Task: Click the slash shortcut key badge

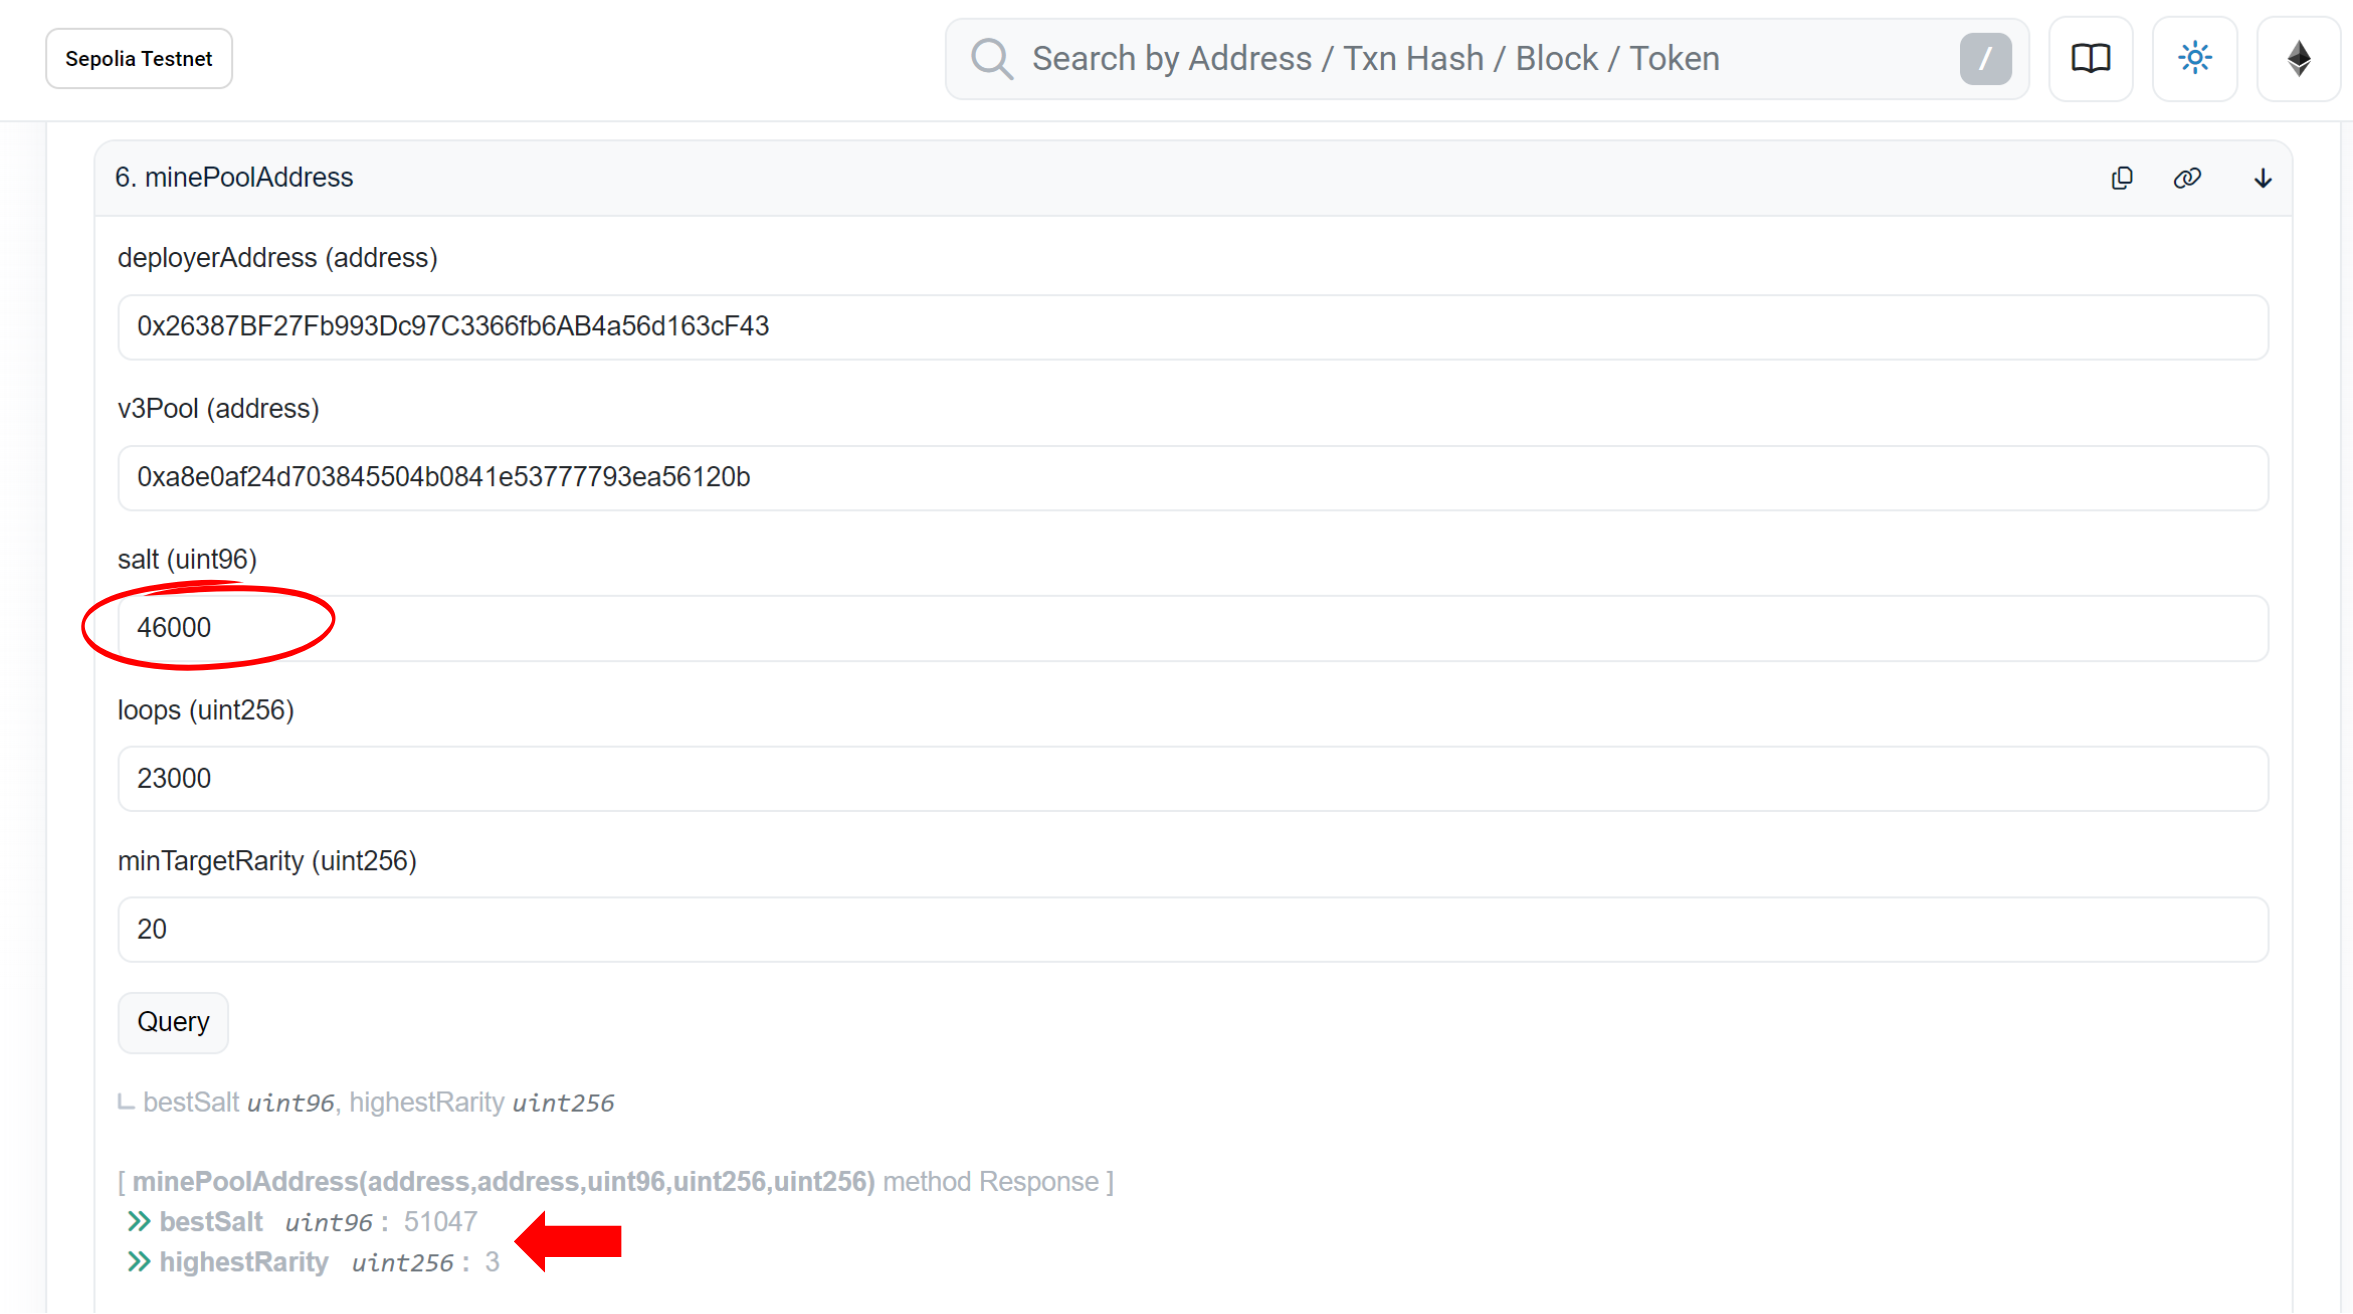Action: coord(1985,59)
